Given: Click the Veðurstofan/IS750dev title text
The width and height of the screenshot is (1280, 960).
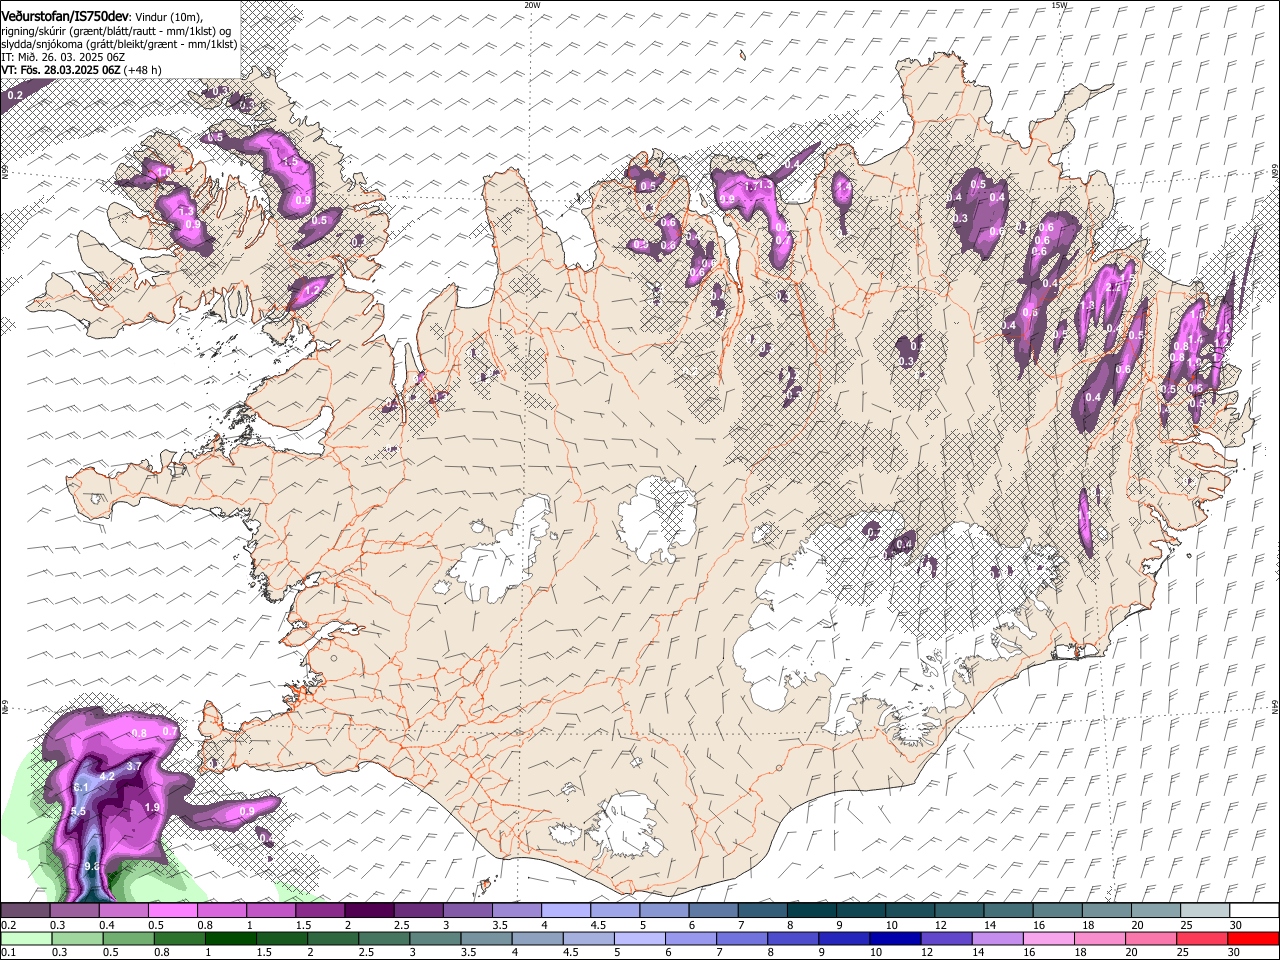Looking at the screenshot, I should point(65,15).
